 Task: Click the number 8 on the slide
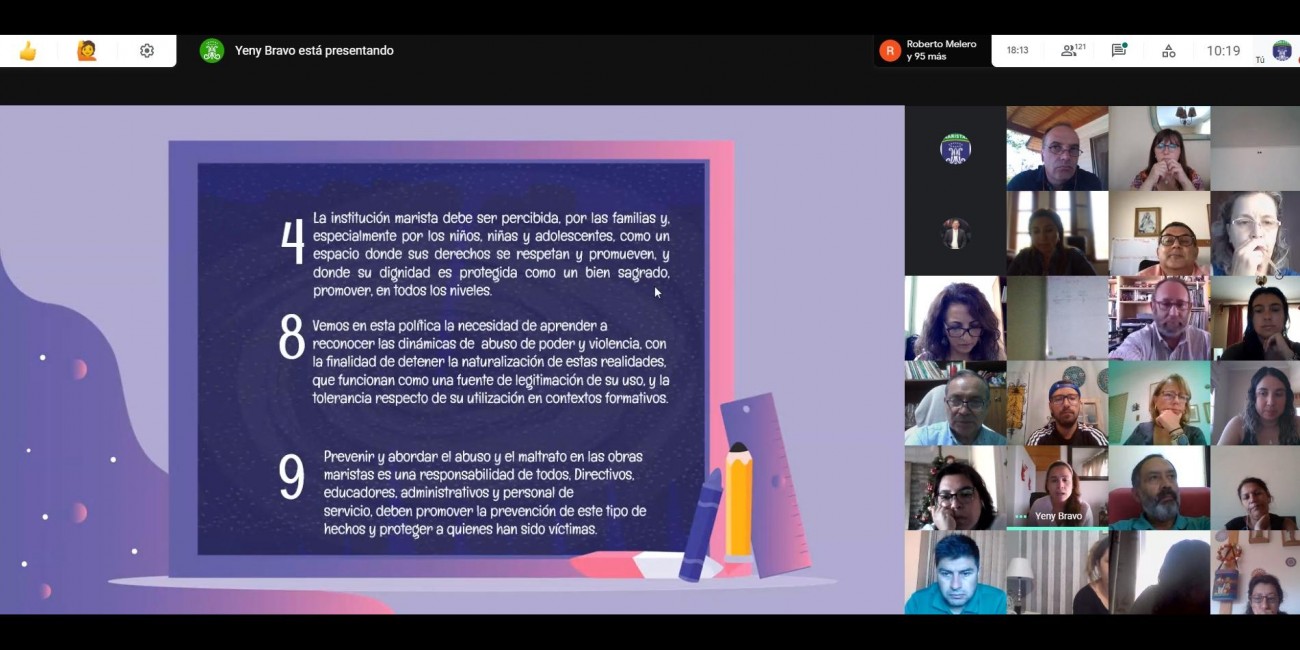(x=291, y=338)
